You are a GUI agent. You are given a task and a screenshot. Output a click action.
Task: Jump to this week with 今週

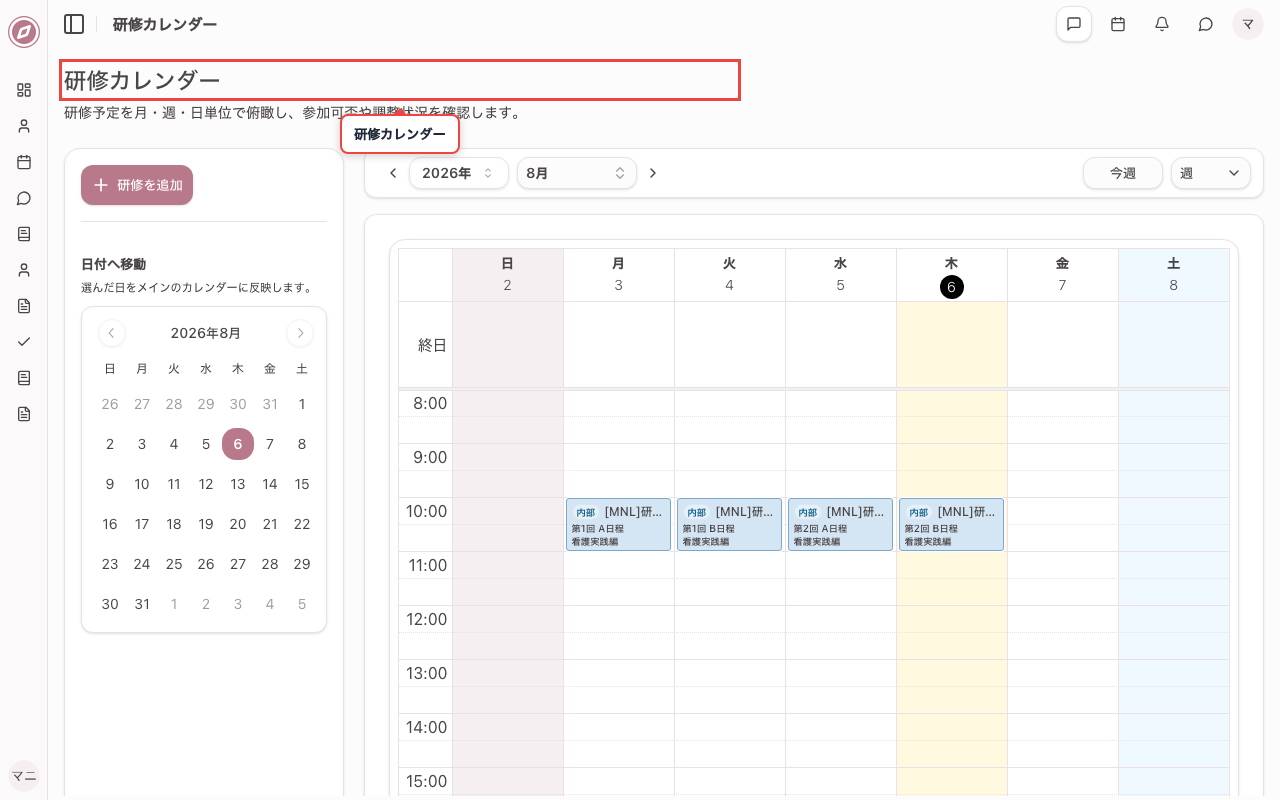(1123, 173)
